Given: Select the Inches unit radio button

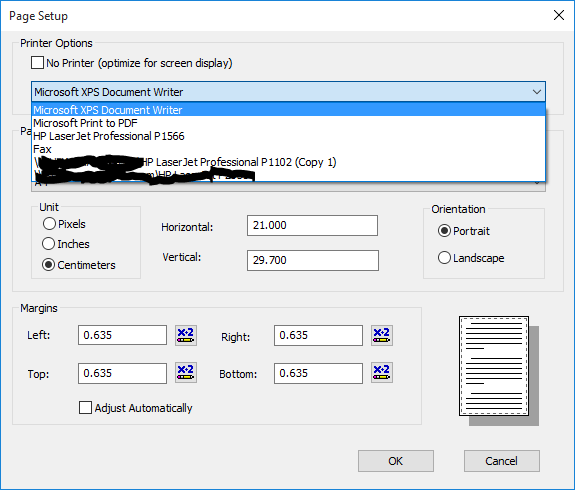Looking at the screenshot, I should (48, 244).
